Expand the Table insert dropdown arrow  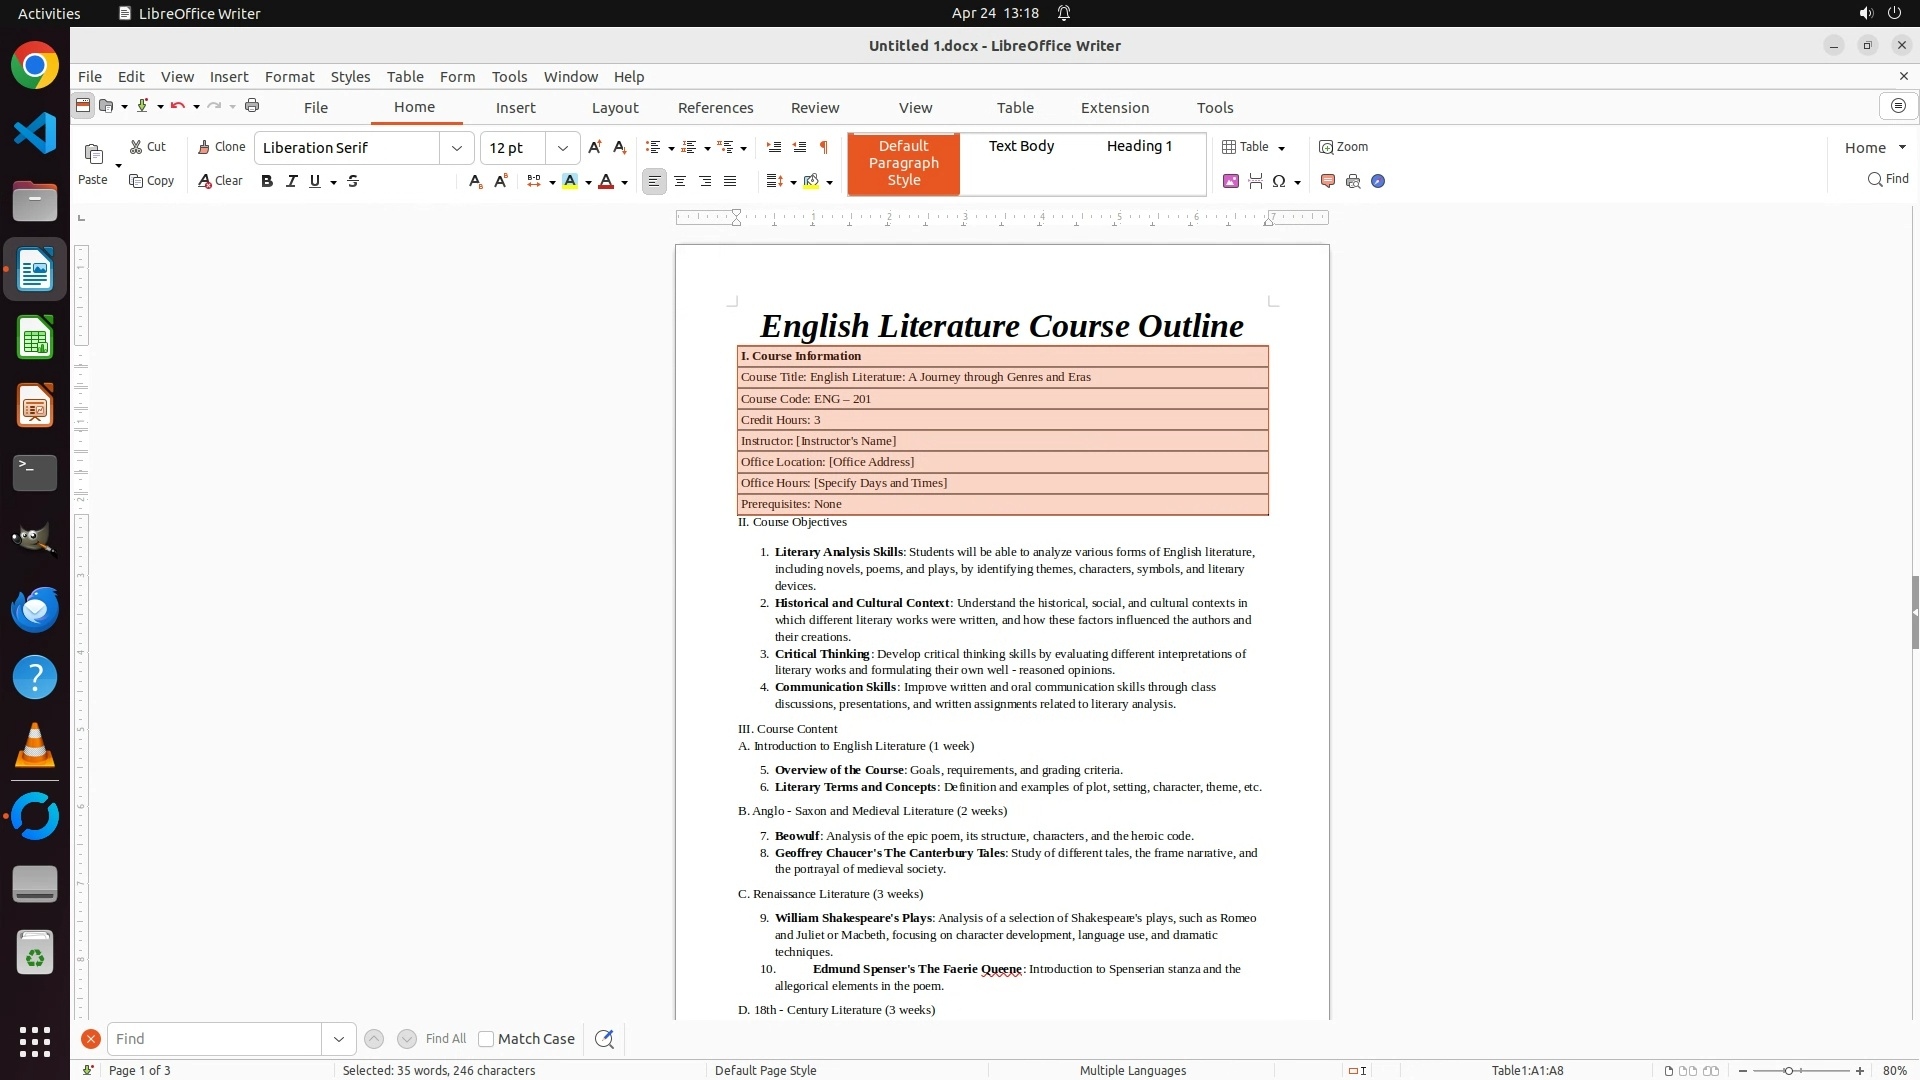pos(1281,148)
